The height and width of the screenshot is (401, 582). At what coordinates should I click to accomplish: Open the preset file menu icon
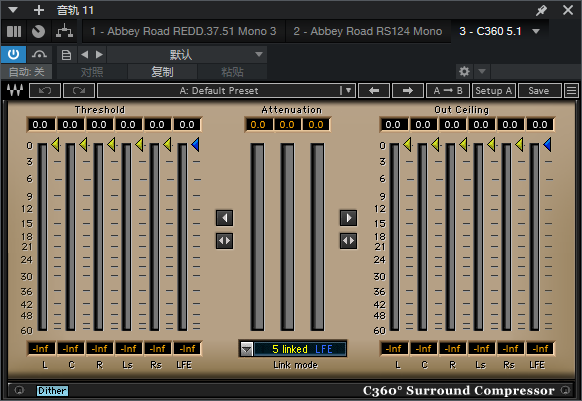[x=66, y=55]
